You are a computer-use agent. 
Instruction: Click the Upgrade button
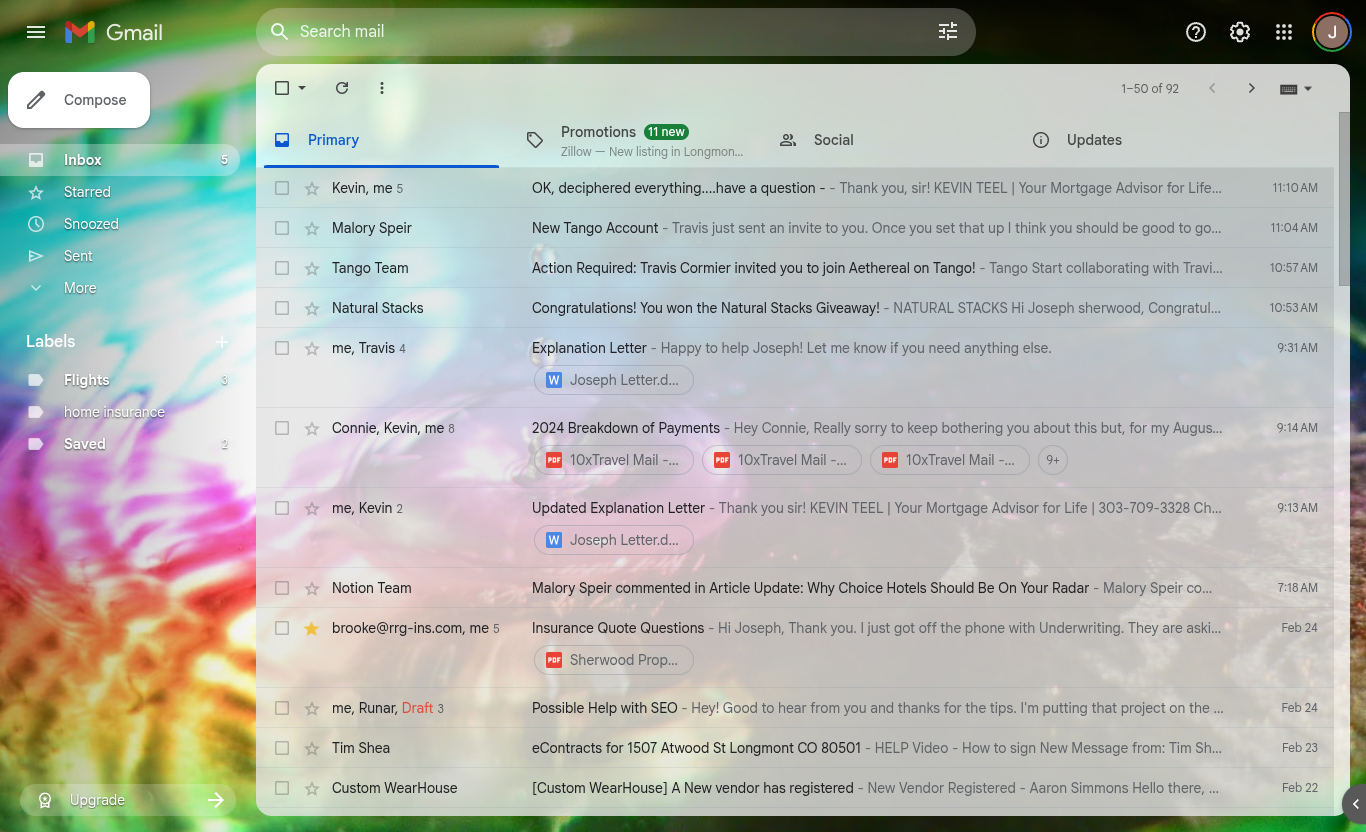(128, 800)
